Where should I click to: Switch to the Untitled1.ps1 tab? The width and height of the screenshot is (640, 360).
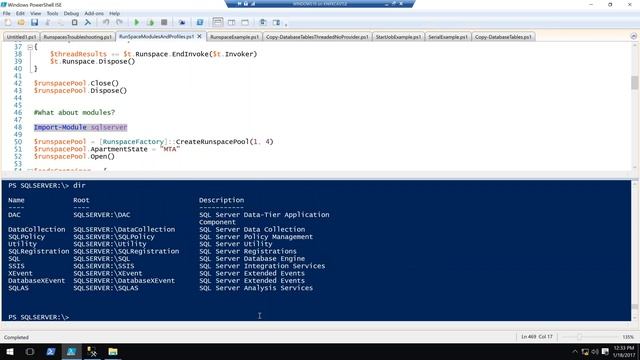coord(21,37)
